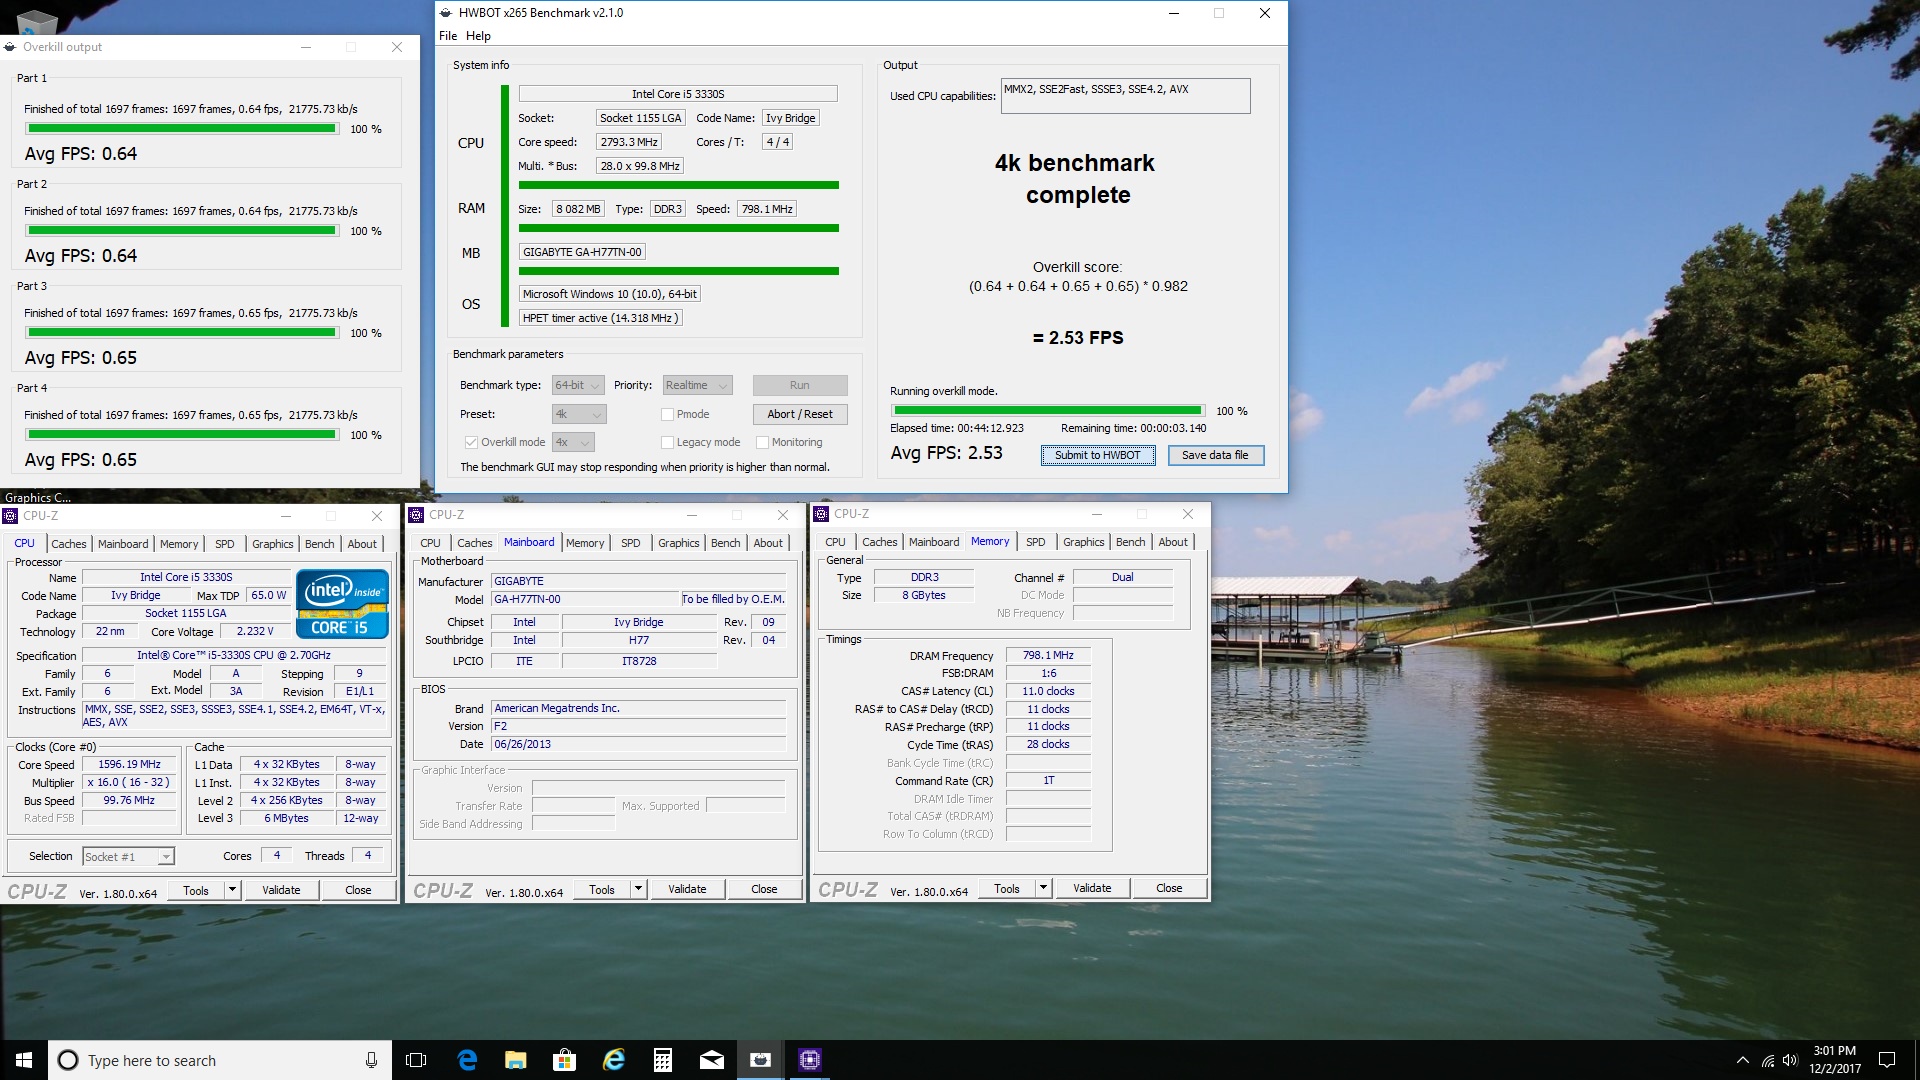
Task: Toggle the Overkill mode checkbox
Action: click(471, 442)
